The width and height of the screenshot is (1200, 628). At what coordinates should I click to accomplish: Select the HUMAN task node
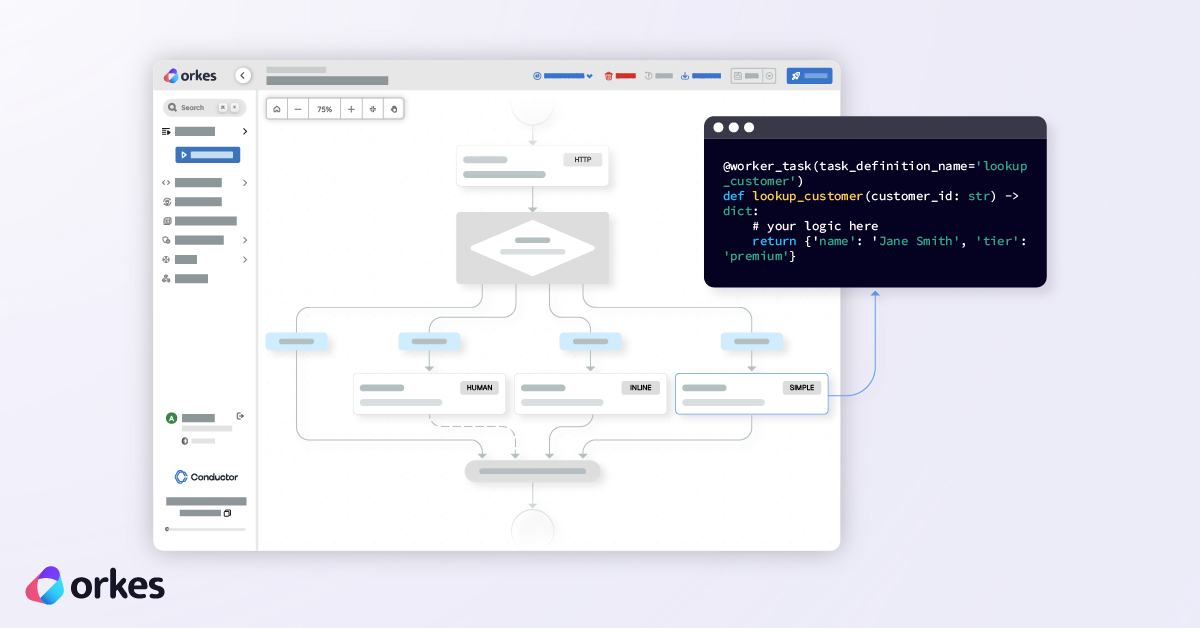[x=429, y=394]
